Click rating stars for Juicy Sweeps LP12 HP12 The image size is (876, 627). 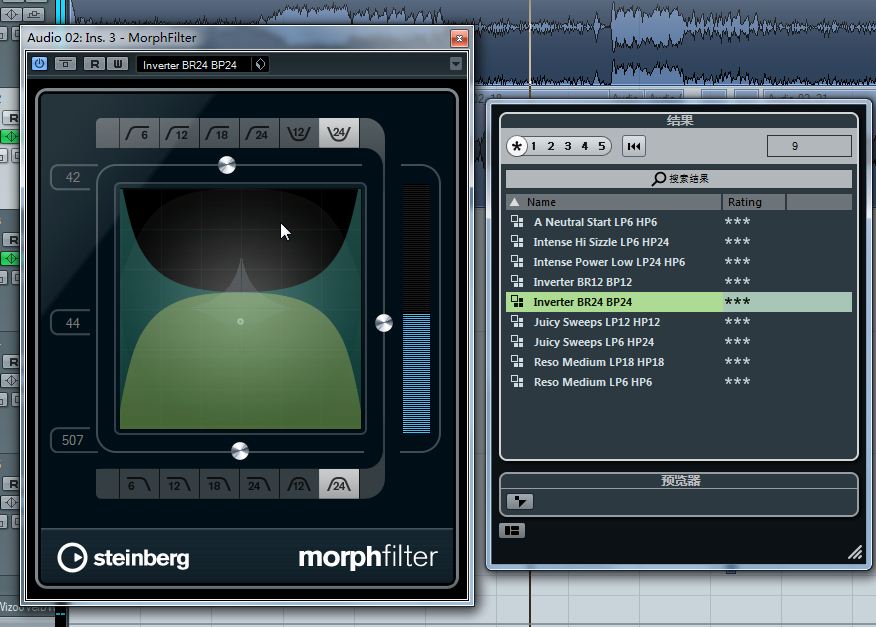pyautogui.click(x=737, y=321)
